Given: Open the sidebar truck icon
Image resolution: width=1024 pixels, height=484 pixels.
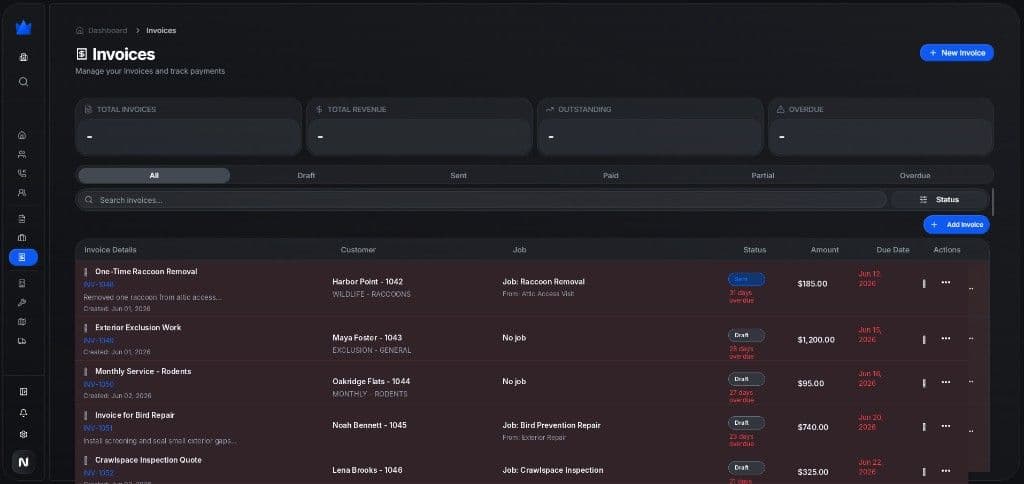Looking at the screenshot, I should 22,341.
